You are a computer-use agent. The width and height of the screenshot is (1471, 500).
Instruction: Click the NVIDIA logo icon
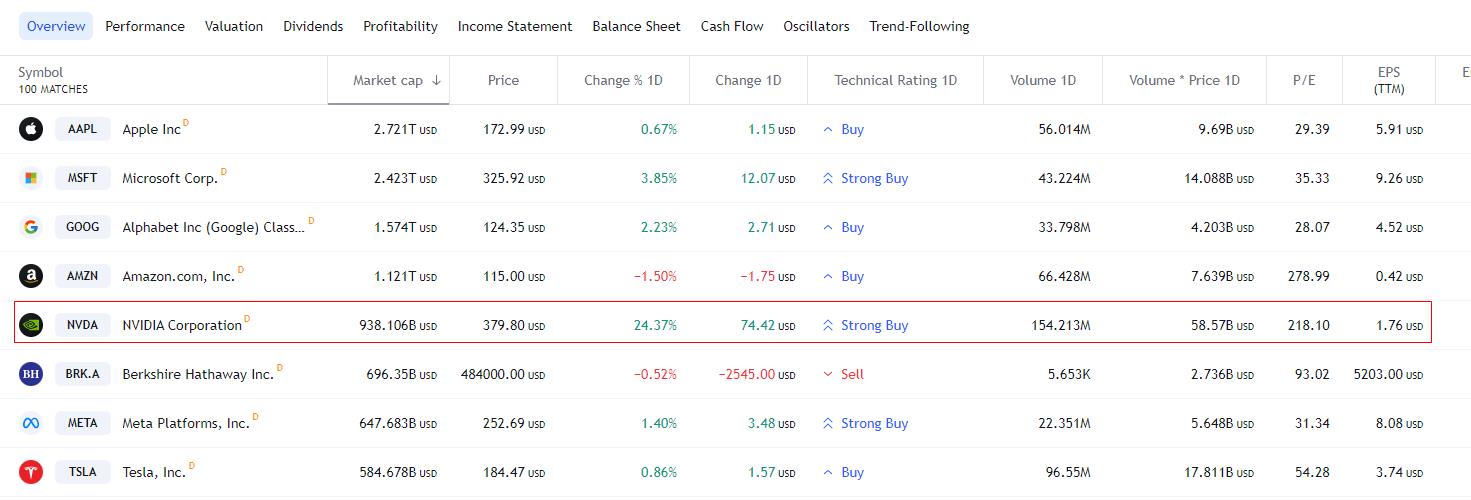[31, 325]
